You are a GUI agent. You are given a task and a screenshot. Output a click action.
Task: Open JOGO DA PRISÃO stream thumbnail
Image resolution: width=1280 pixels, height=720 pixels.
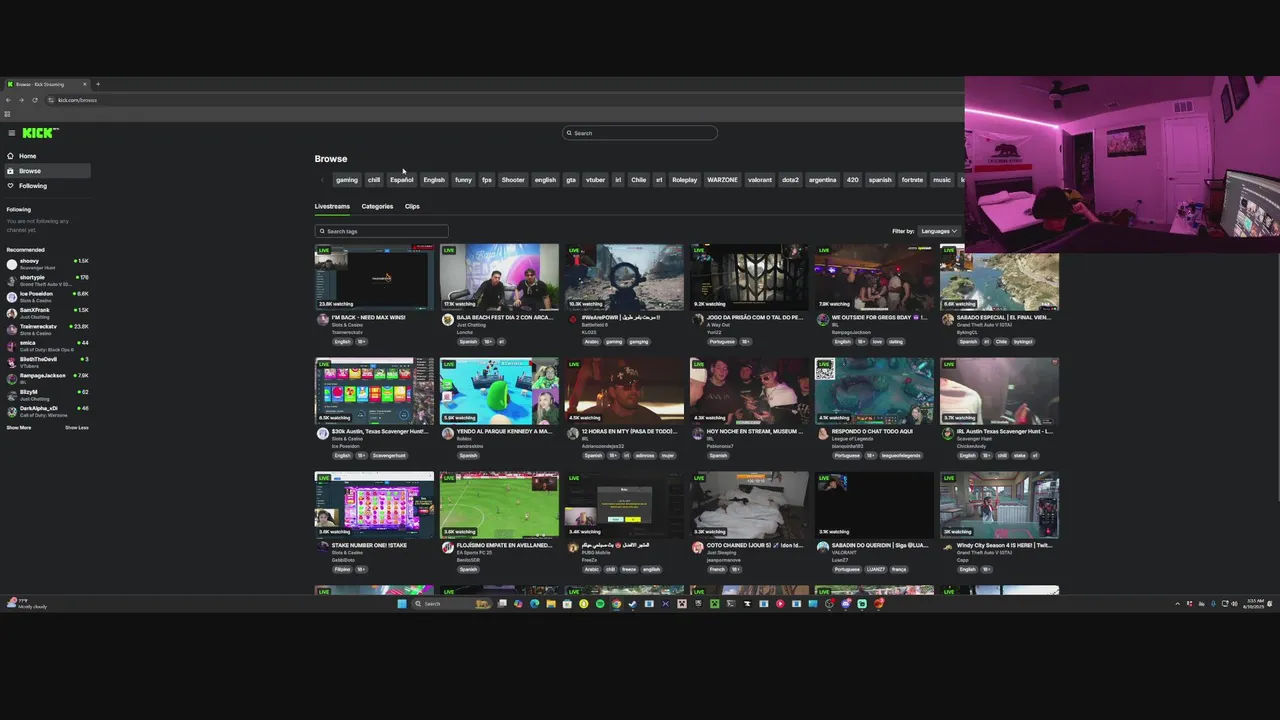[x=749, y=277]
